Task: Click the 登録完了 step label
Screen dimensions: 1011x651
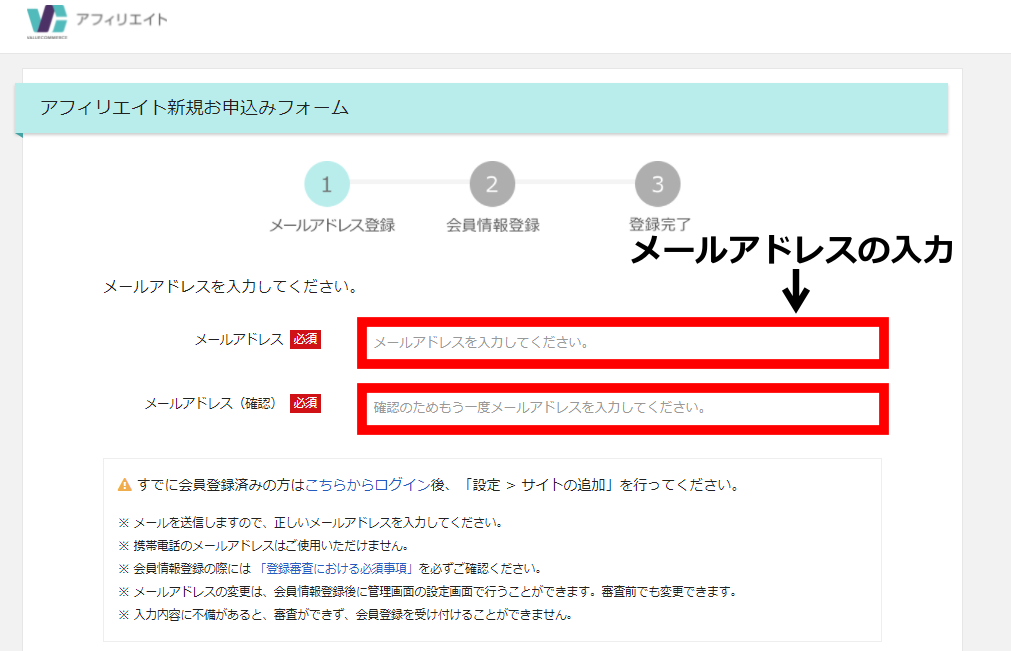Action: tap(660, 224)
